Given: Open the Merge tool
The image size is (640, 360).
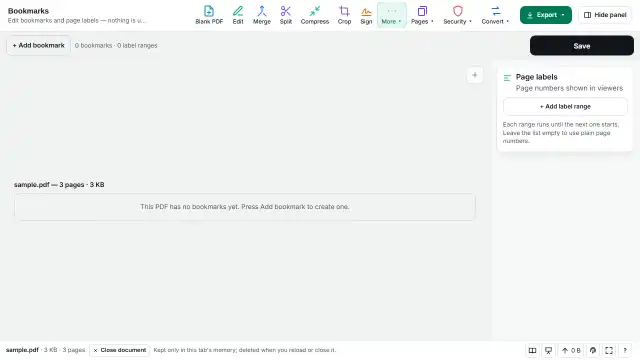Looking at the screenshot, I should 262,15.
